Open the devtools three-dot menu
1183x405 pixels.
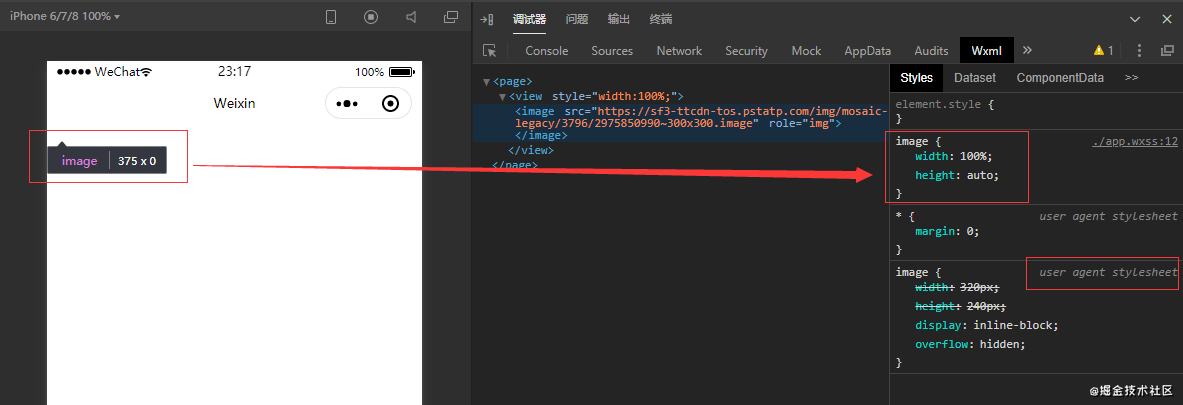pyautogui.click(x=1139, y=51)
